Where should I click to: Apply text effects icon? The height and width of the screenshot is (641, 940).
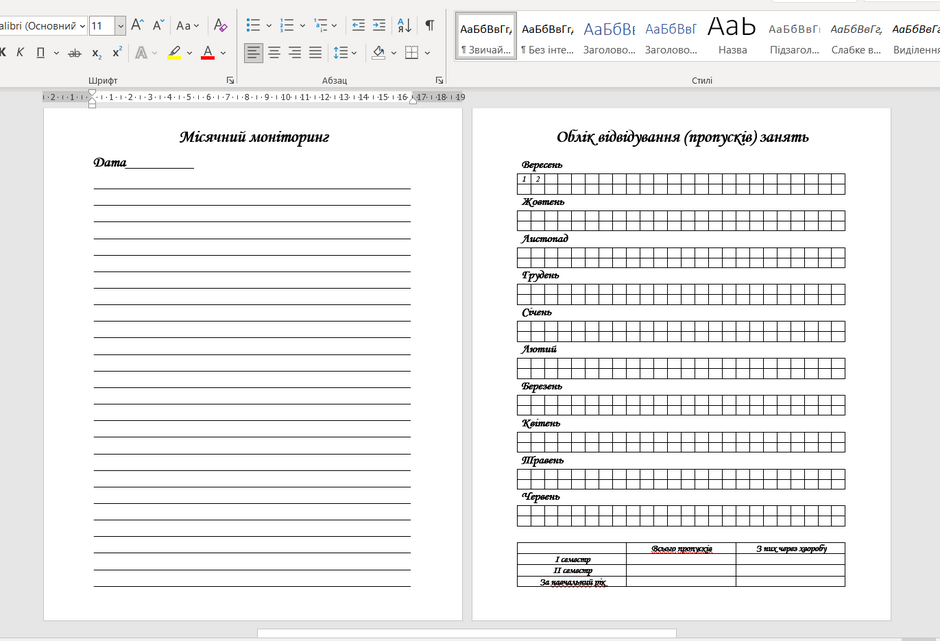pos(141,53)
